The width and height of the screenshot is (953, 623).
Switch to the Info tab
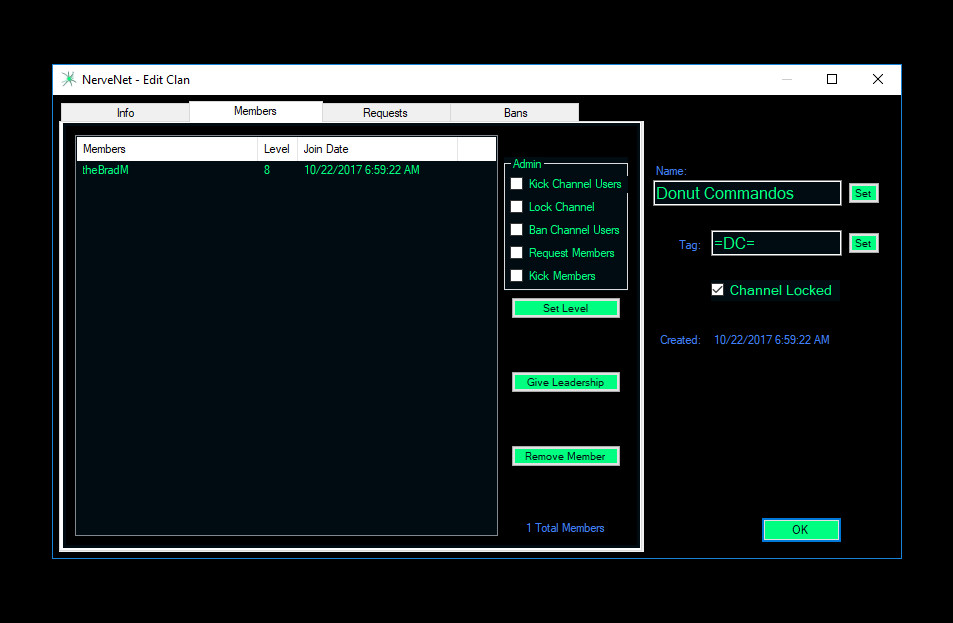[x=125, y=113]
